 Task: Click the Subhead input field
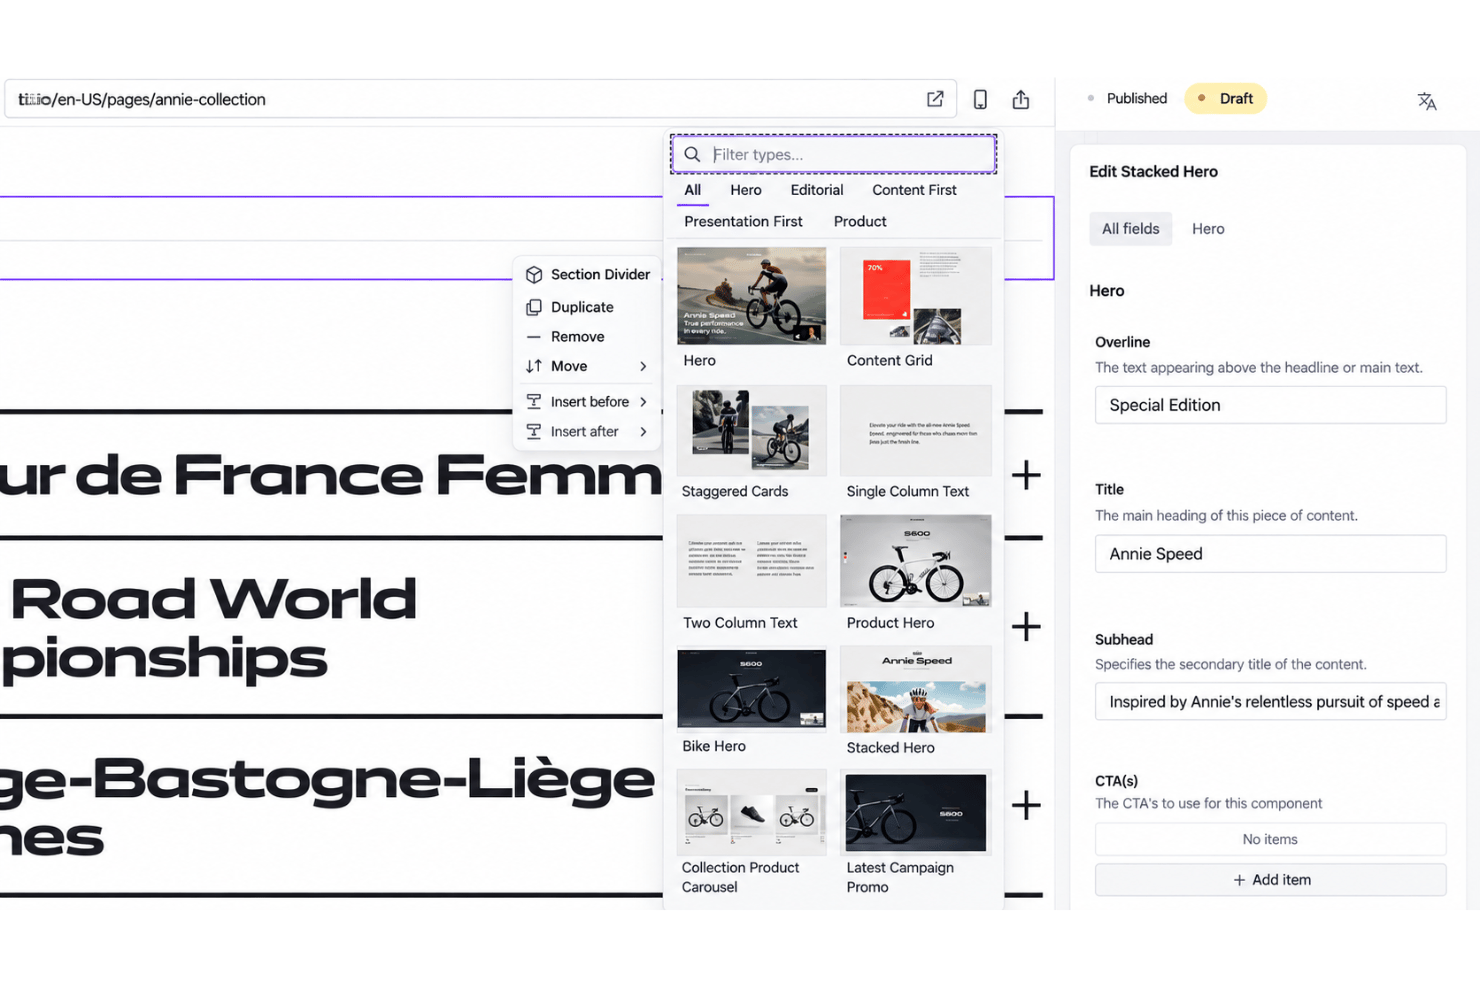[1270, 702]
